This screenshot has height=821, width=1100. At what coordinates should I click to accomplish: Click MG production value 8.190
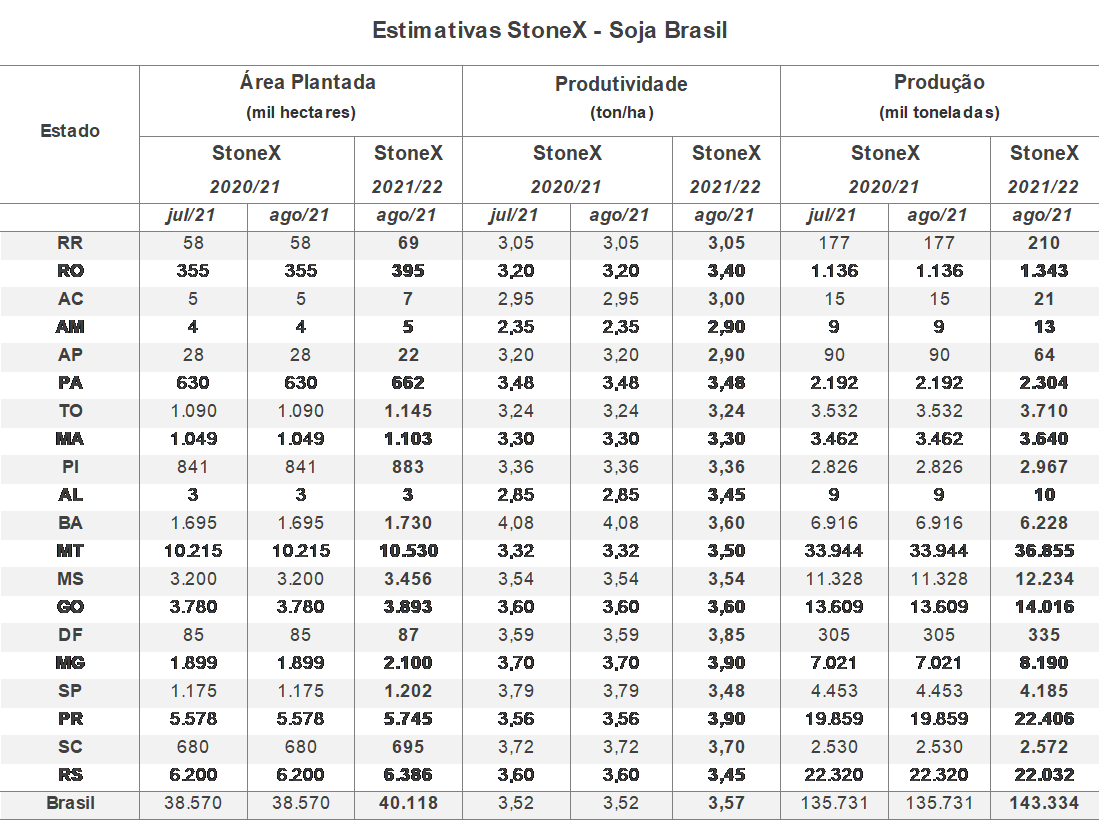click(x=1043, y=662)
